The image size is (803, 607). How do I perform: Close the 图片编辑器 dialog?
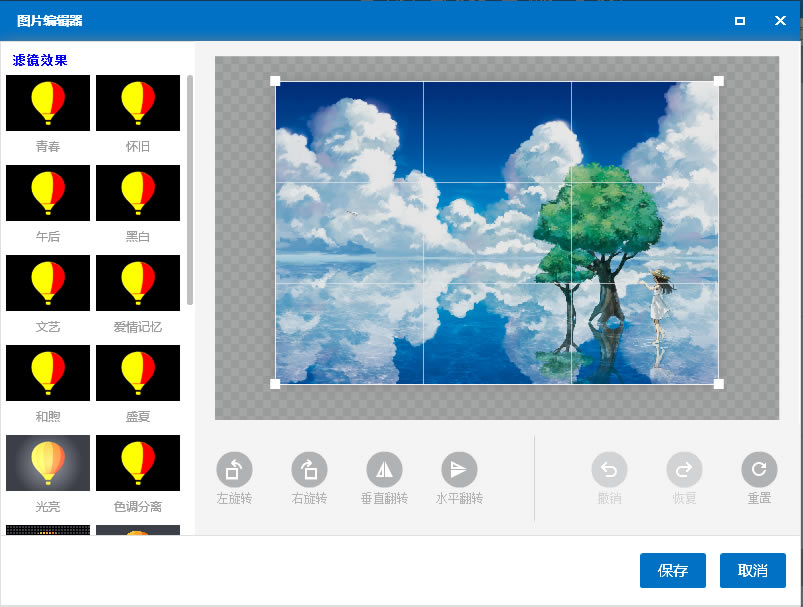click(780, 20)
